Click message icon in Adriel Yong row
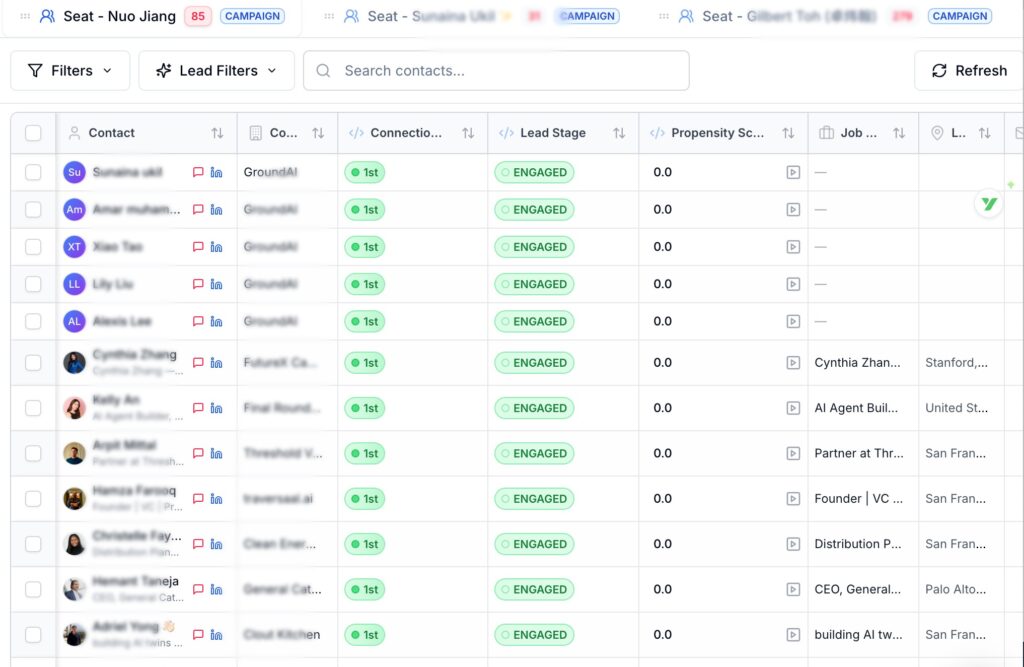This screenshot has width=1024, height=667. (198, 635)
